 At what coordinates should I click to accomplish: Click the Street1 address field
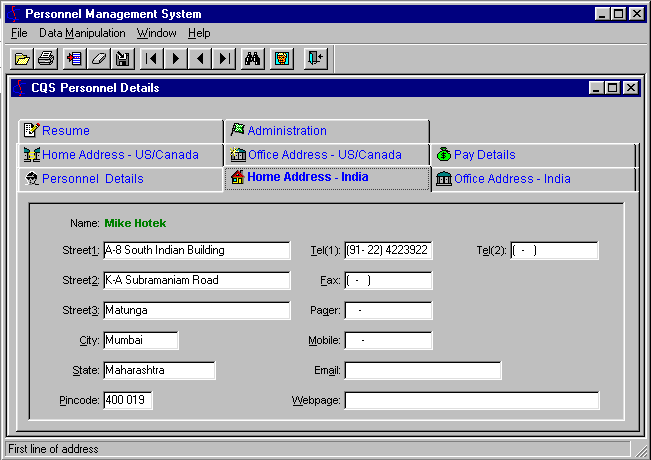click(196, 250)
